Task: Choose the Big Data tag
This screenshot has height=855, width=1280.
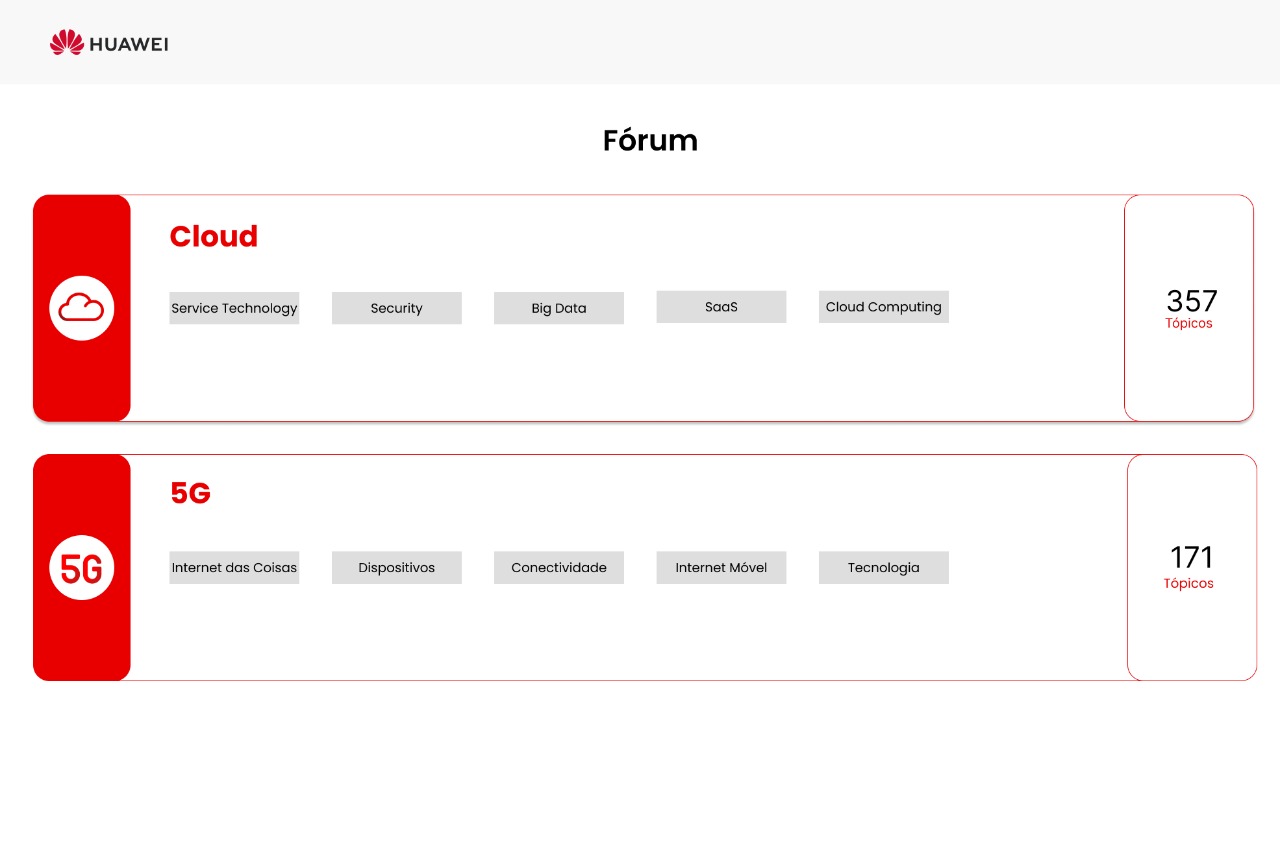Action: (x=559, y=308)
